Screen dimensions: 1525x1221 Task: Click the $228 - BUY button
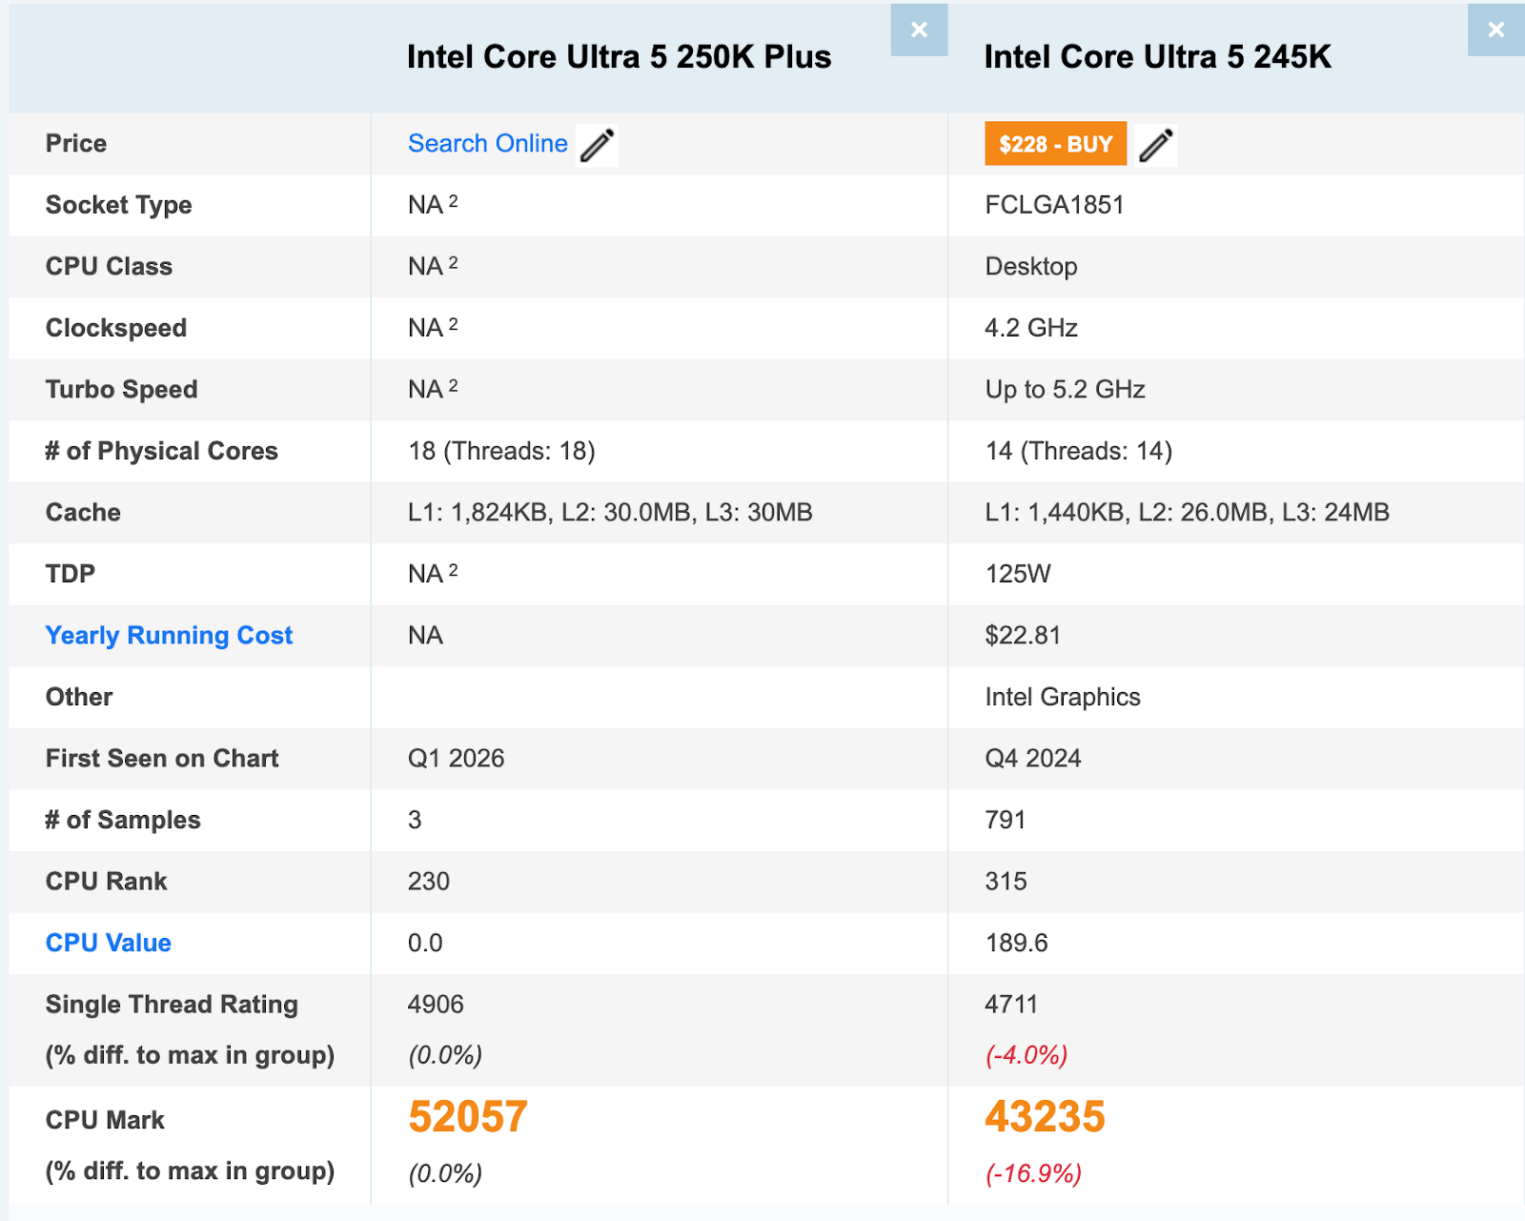pyautogui.click(x=1054, y=144)
